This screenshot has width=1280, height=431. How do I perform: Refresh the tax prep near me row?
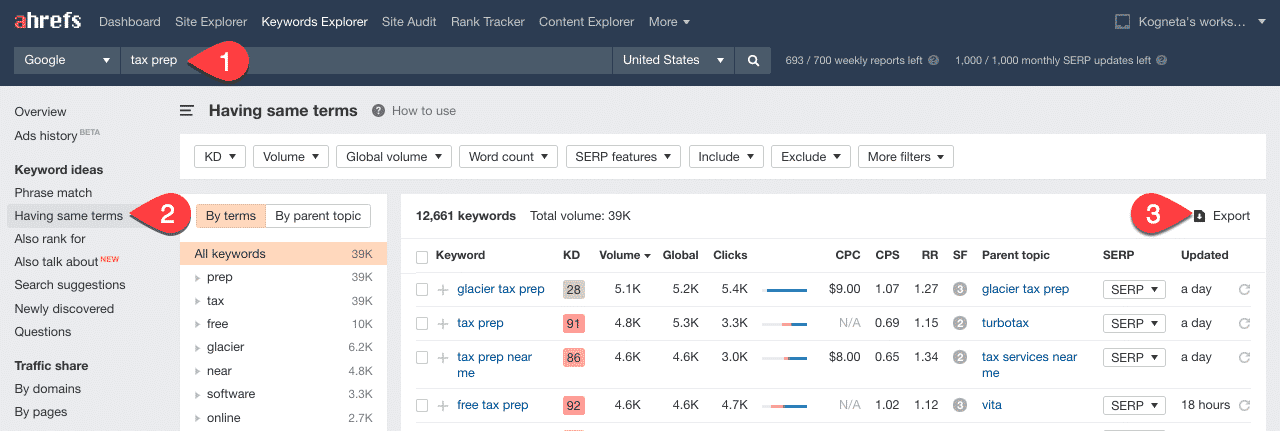coord(1244,357)
